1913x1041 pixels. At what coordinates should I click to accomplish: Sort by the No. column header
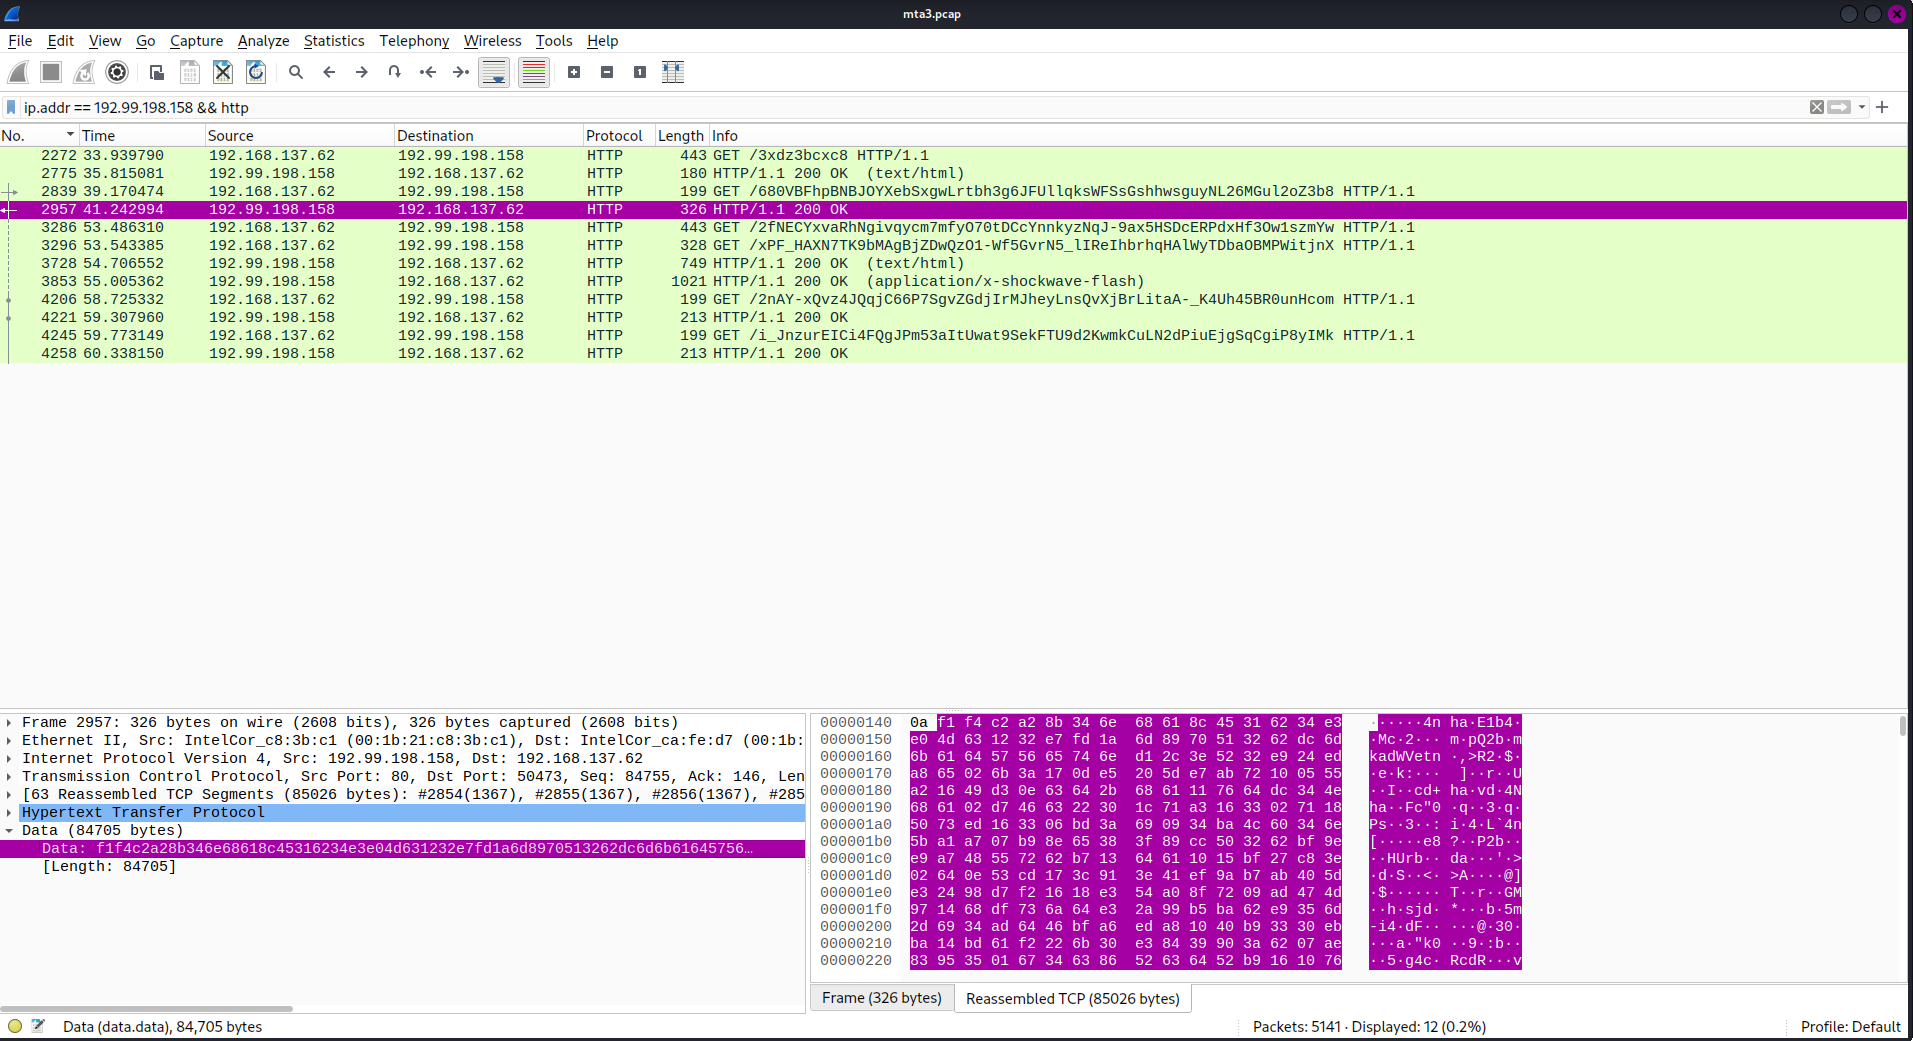tap(39, 135)
